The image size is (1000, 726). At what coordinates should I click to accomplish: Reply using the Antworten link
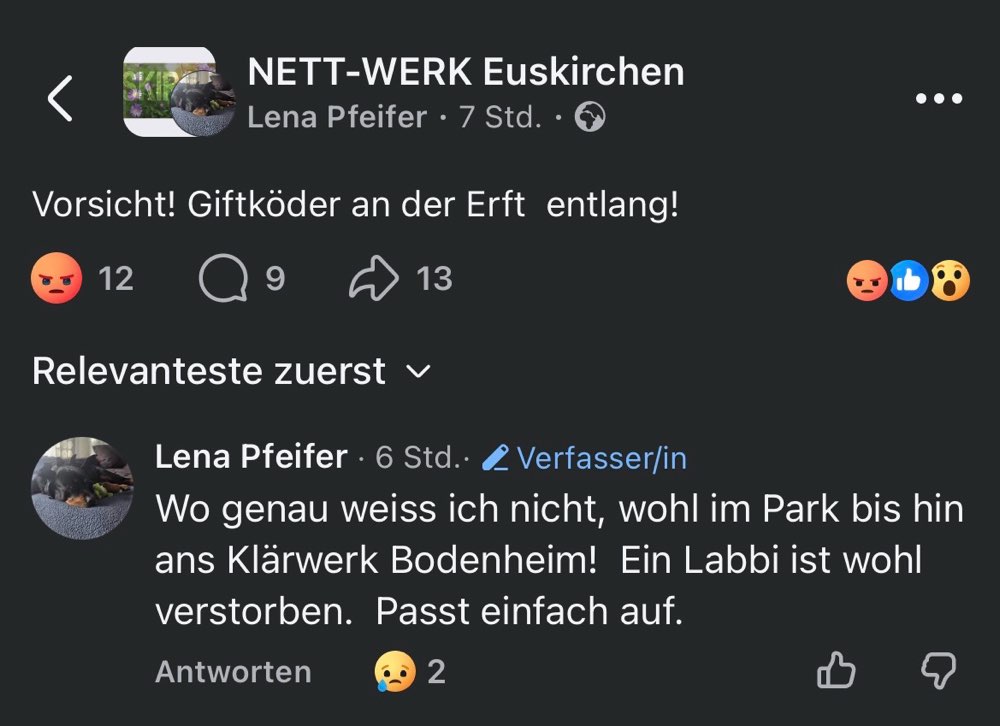(231, 671)
